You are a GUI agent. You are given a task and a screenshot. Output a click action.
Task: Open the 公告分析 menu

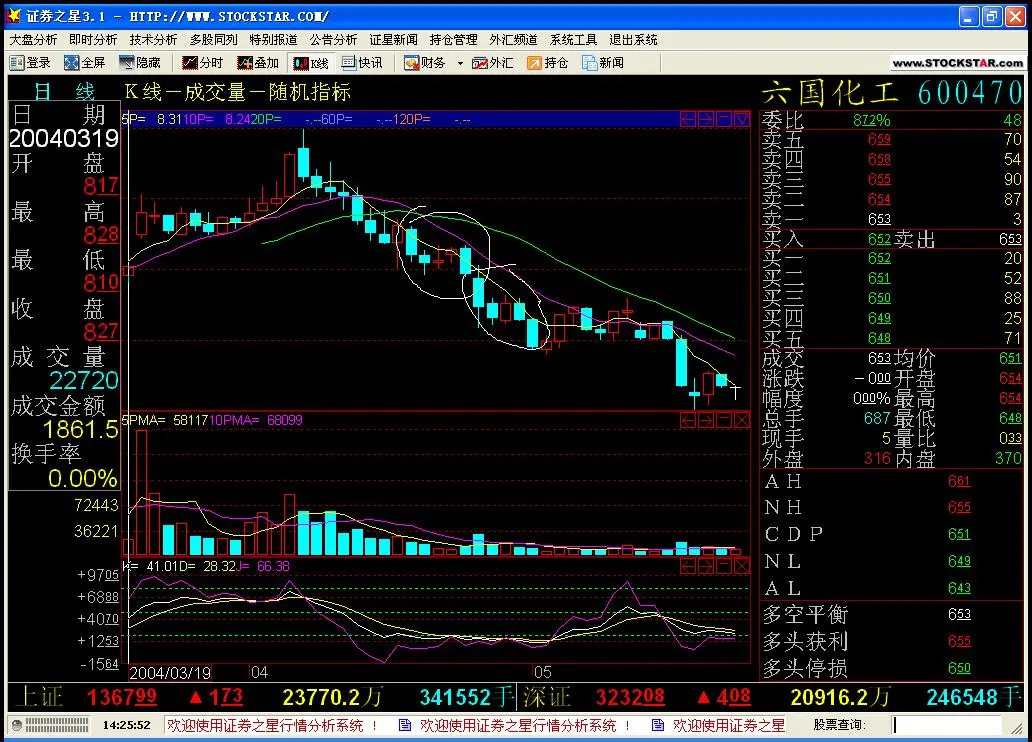(333, 40)
